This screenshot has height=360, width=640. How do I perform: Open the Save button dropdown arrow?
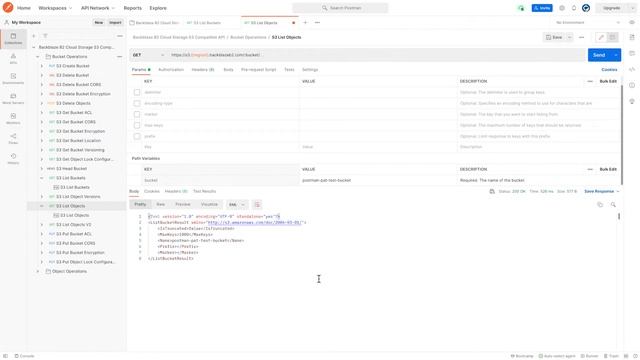569,37
